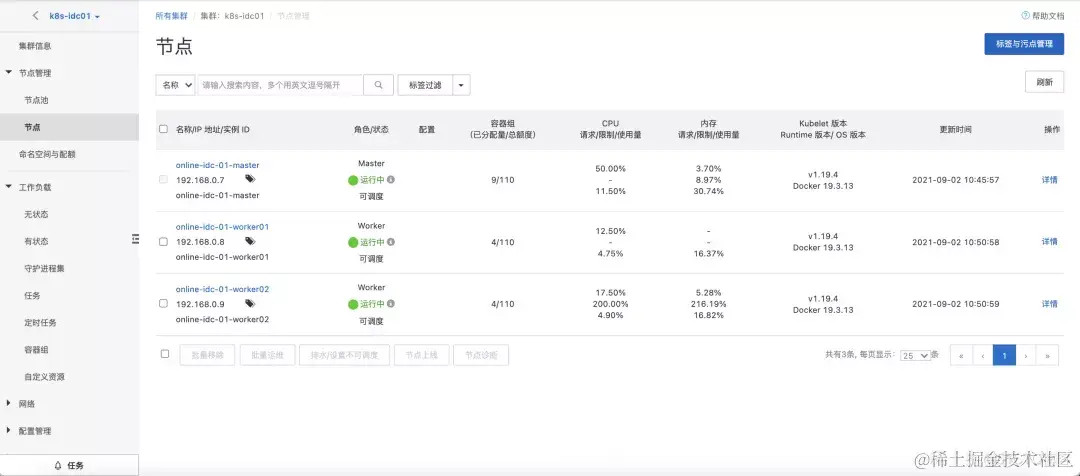Focus the node search input field

pyautogui.click(x=280, y=85)
